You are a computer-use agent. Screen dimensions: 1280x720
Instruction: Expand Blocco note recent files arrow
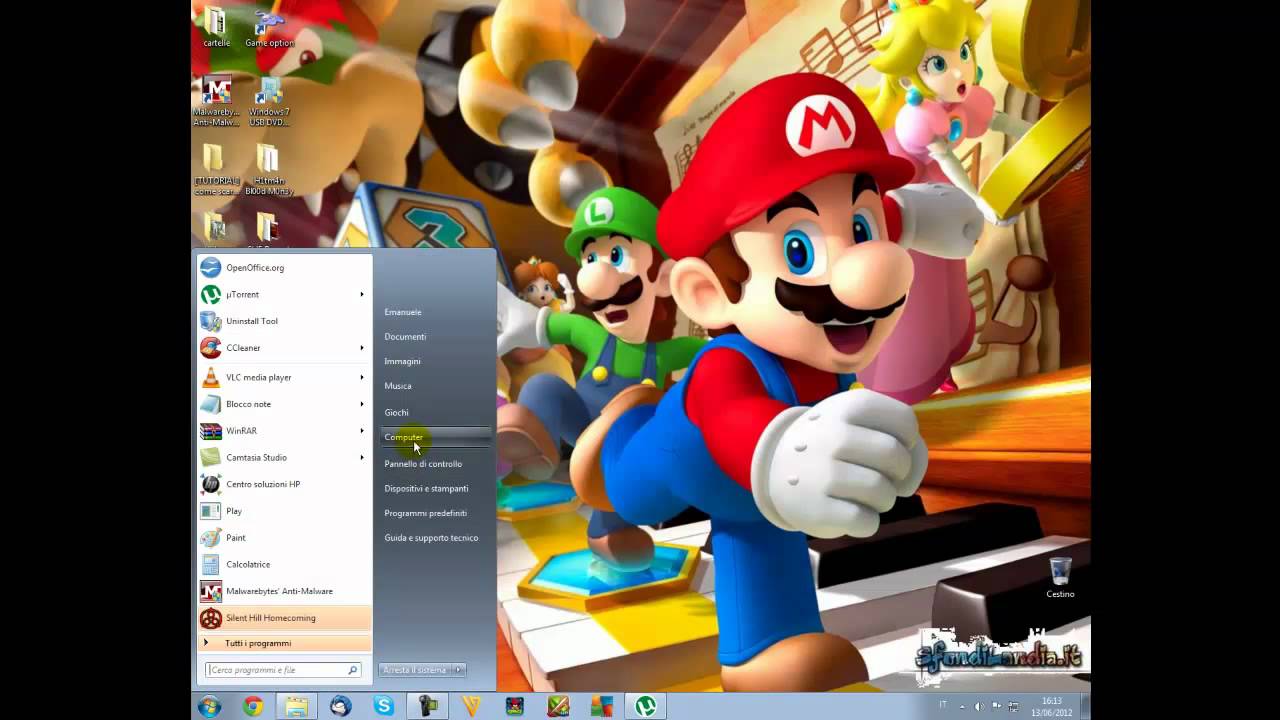(x=362, y=404)
